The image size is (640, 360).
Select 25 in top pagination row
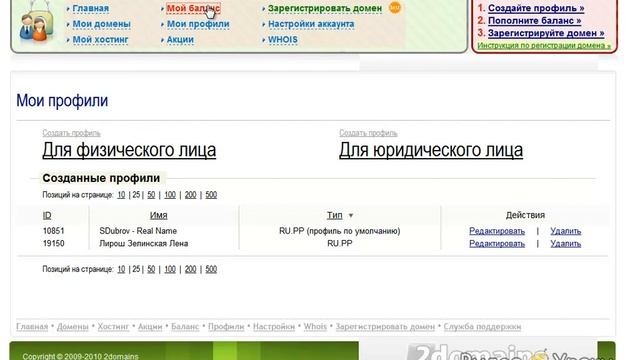click(x=136, y=195)
